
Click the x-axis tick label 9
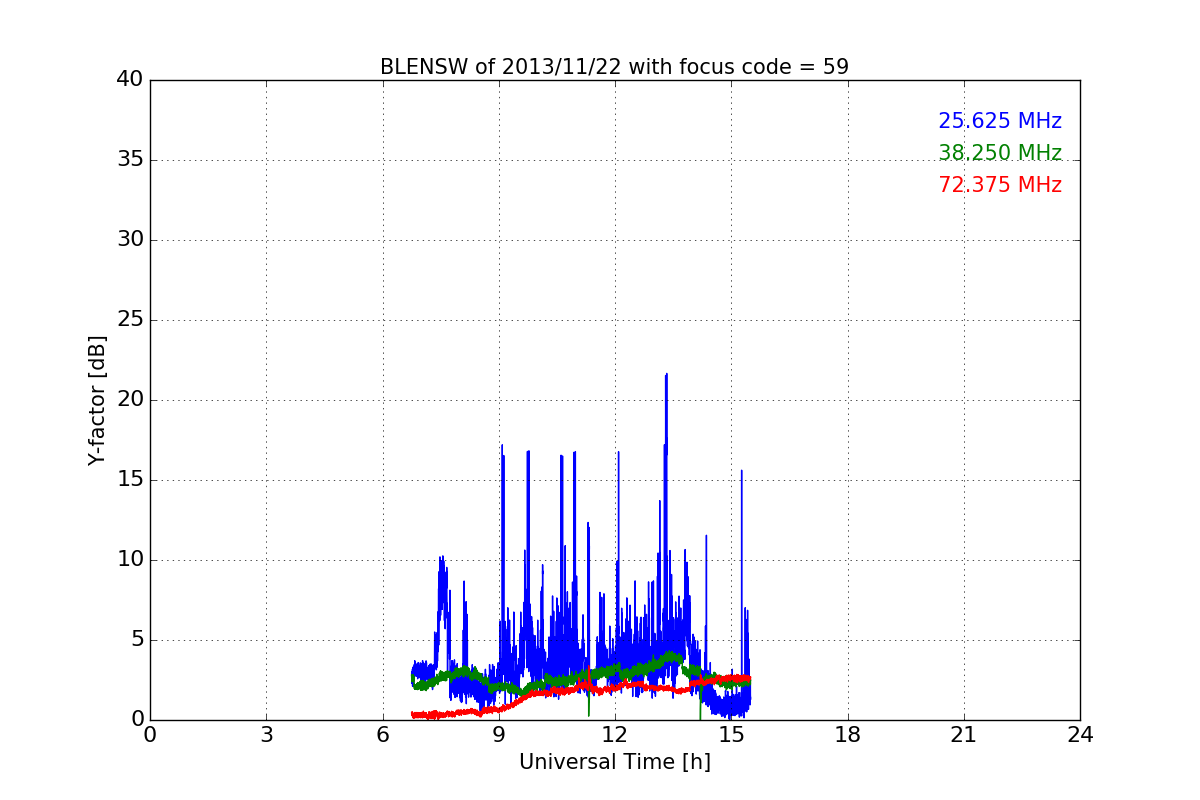click(499, 735)
